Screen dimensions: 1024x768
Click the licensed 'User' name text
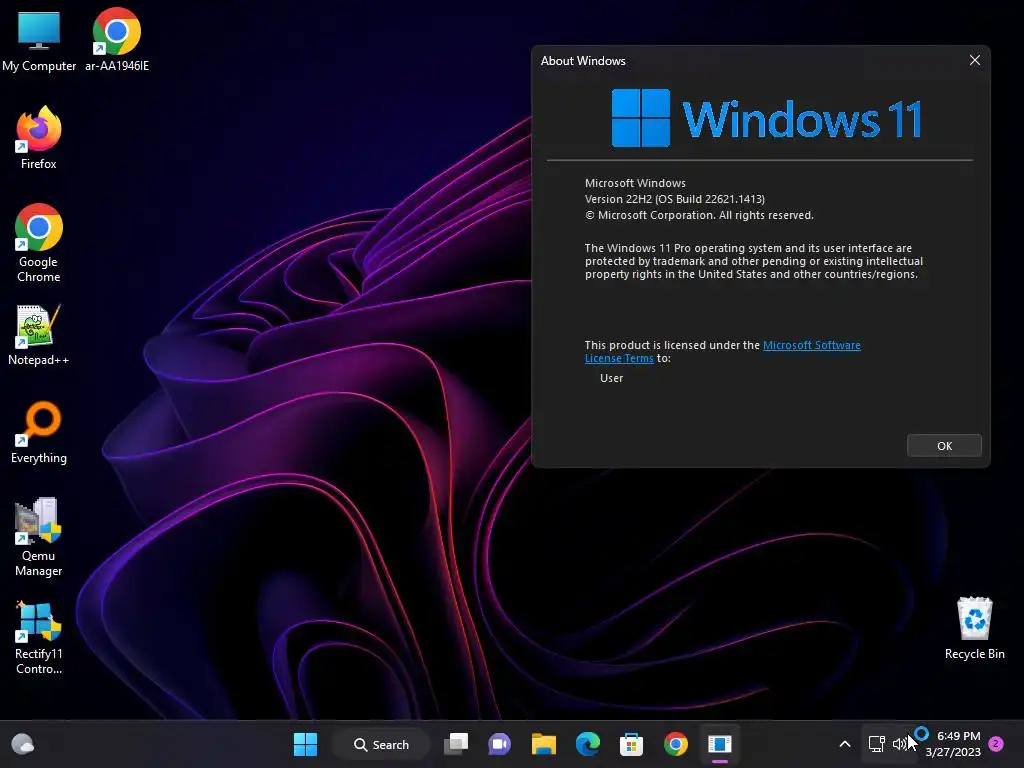(x=611, y=378)
